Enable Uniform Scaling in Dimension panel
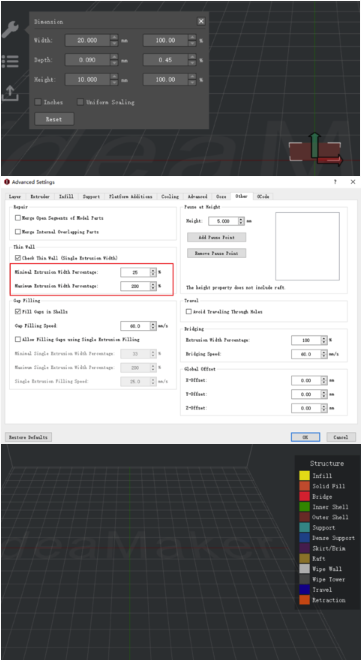This screenshot has height=660, width=361. pyautogui.click(x=80, y=102)
